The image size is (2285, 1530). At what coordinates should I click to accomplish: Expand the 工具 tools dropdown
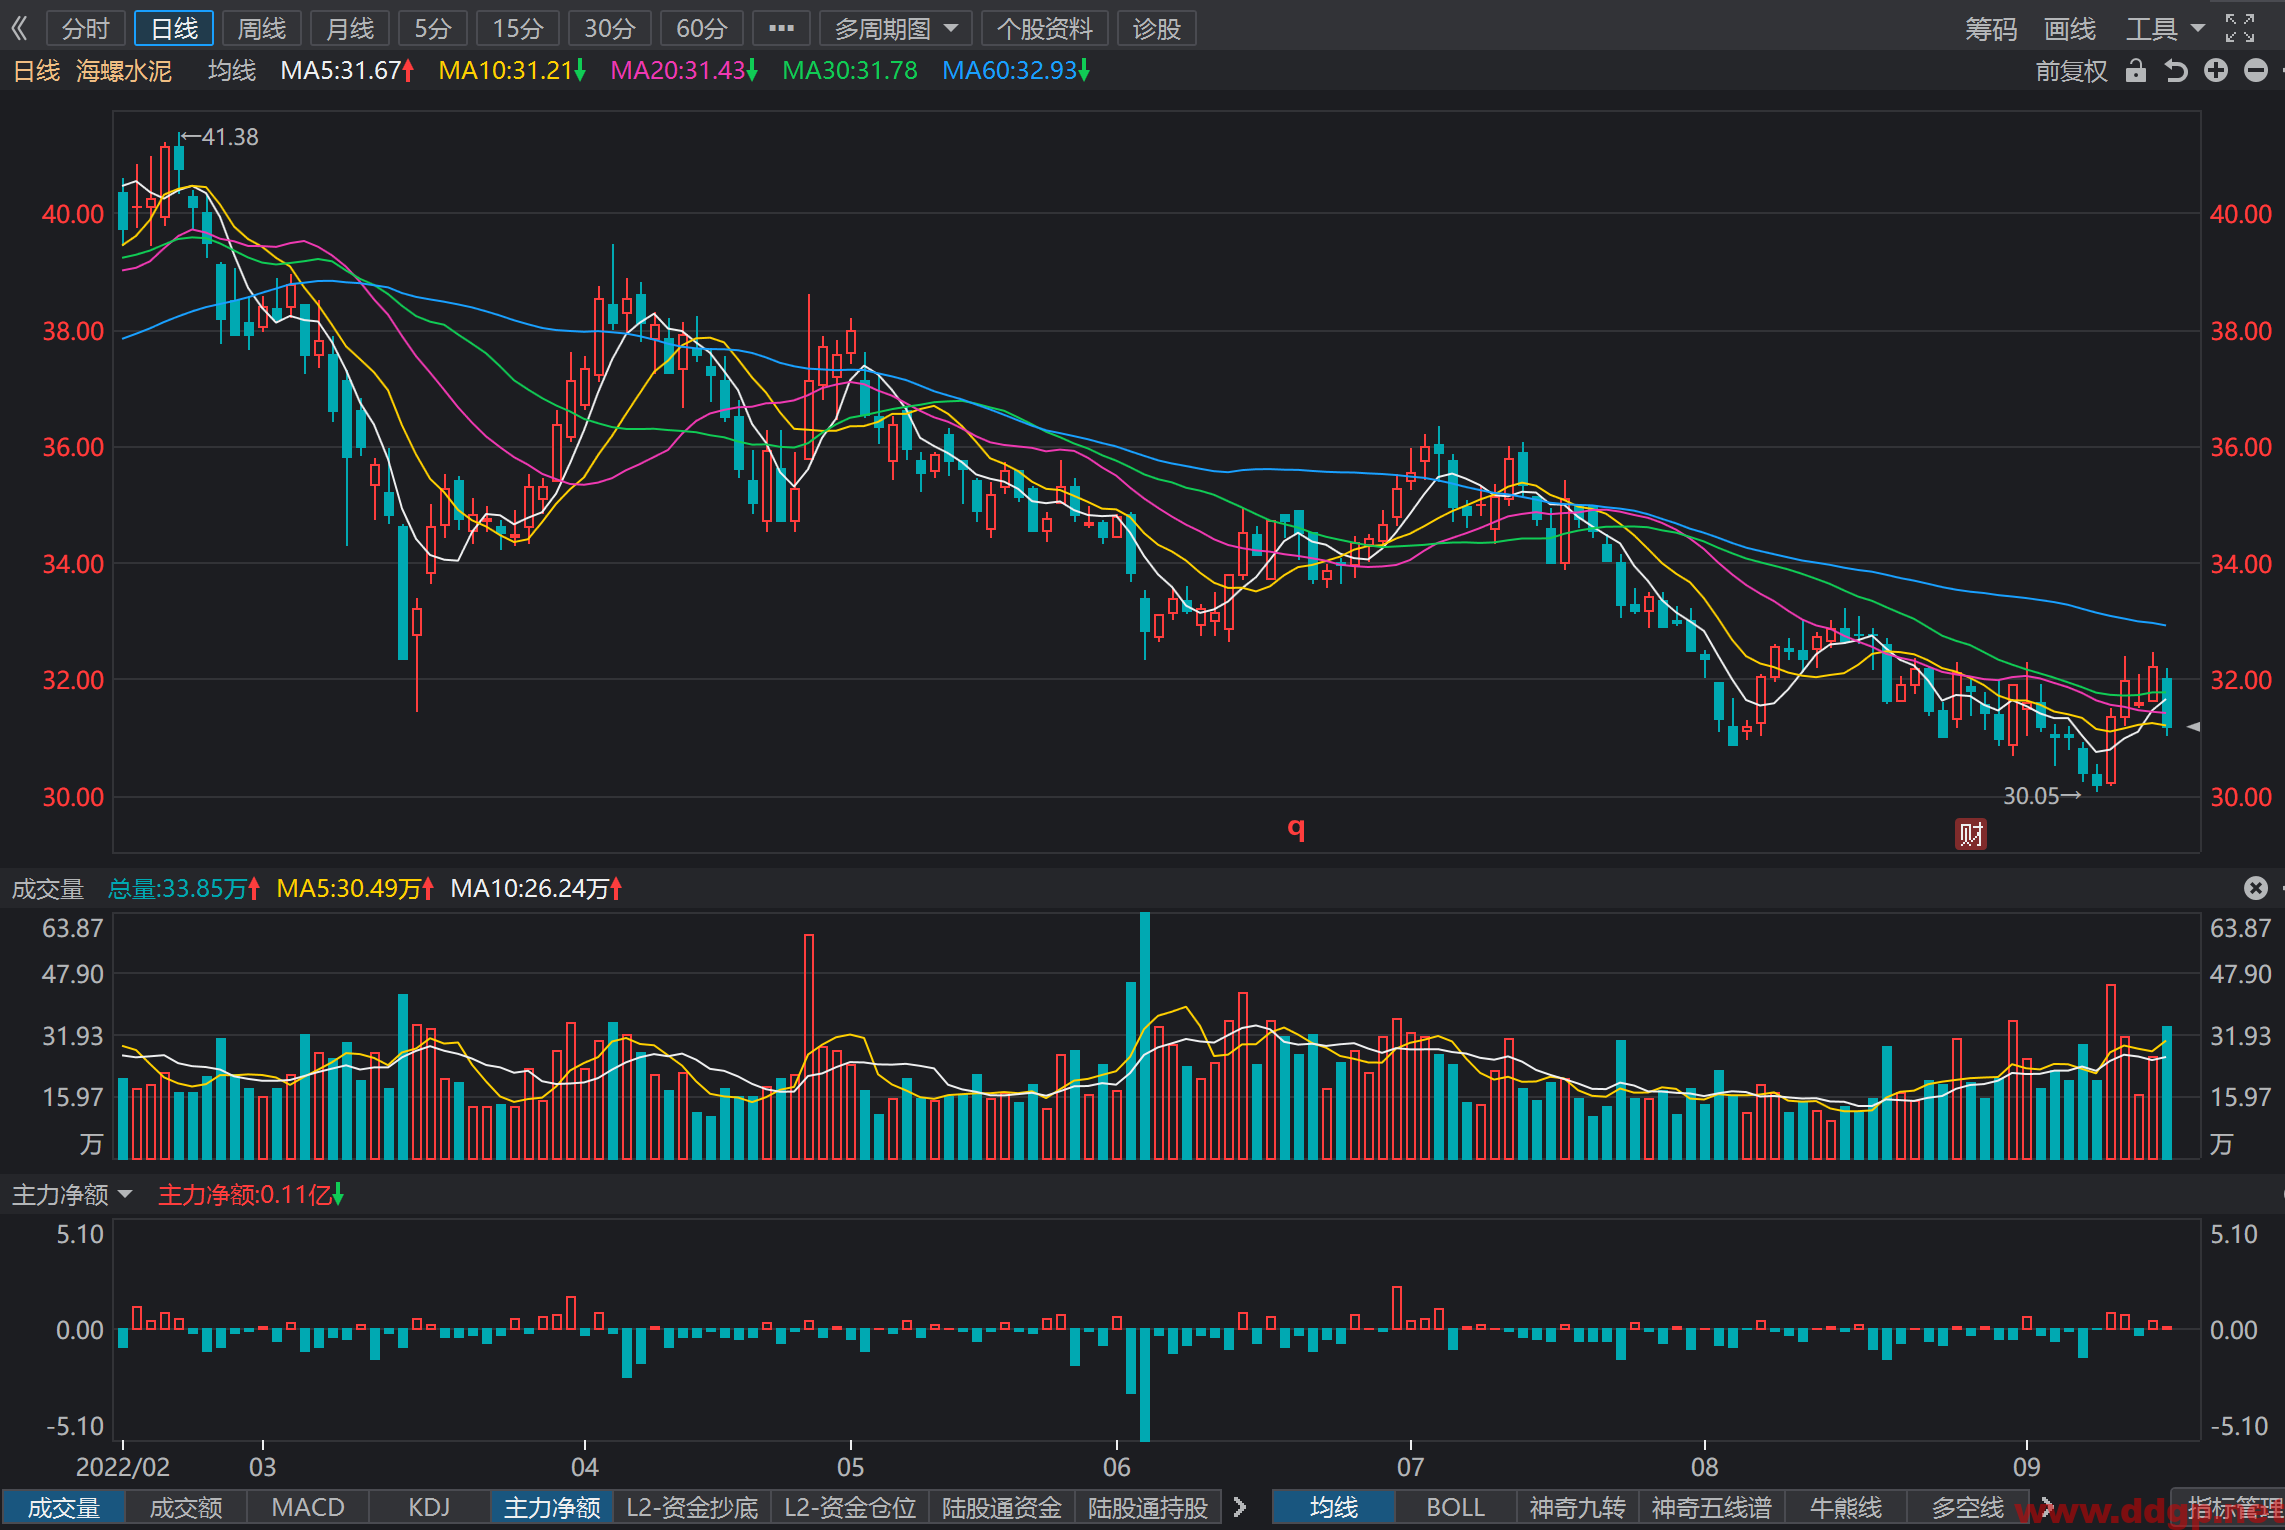[2165, 29]
